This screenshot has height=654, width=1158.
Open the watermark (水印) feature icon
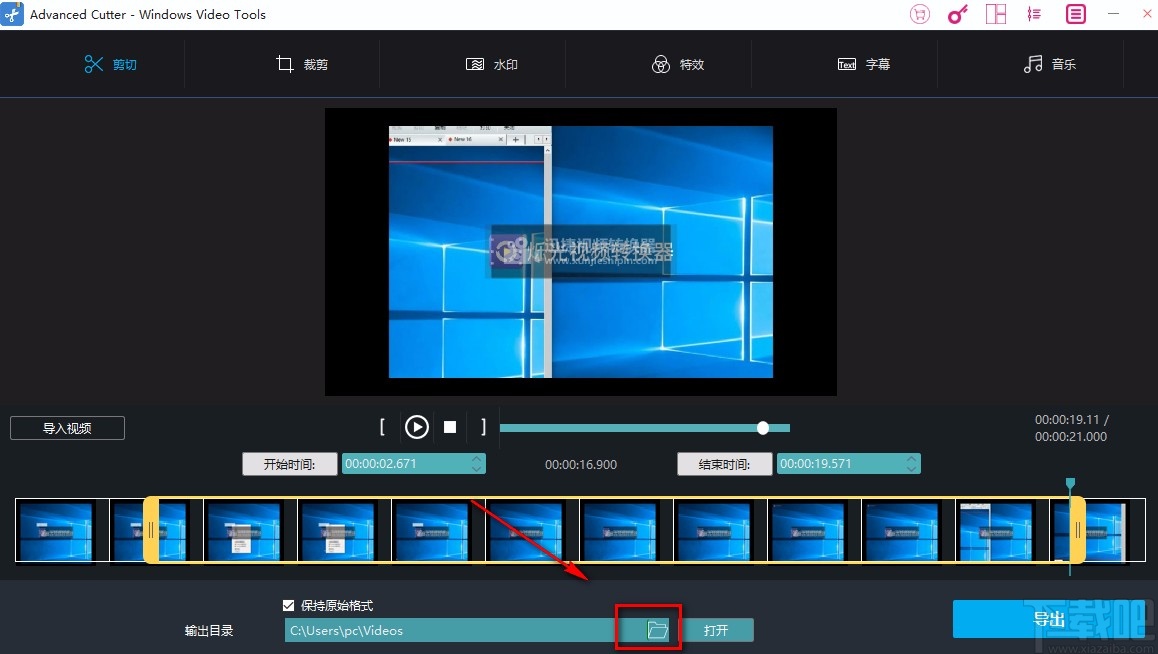pyautogui.click(x=476, y=63)
